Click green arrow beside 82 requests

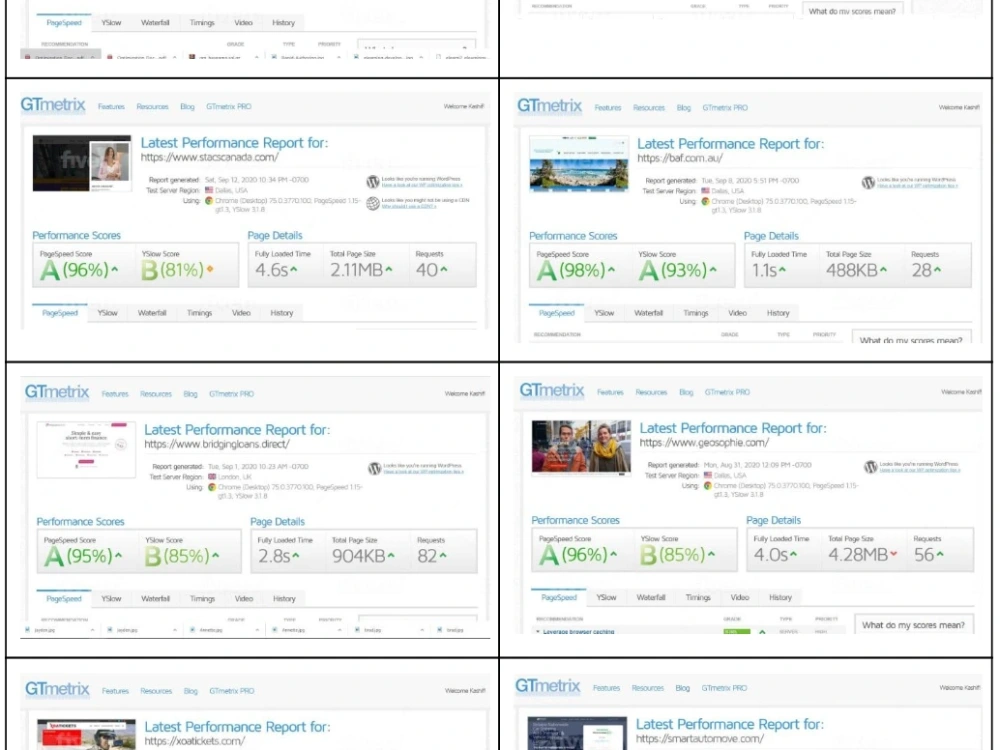point(443,556)
